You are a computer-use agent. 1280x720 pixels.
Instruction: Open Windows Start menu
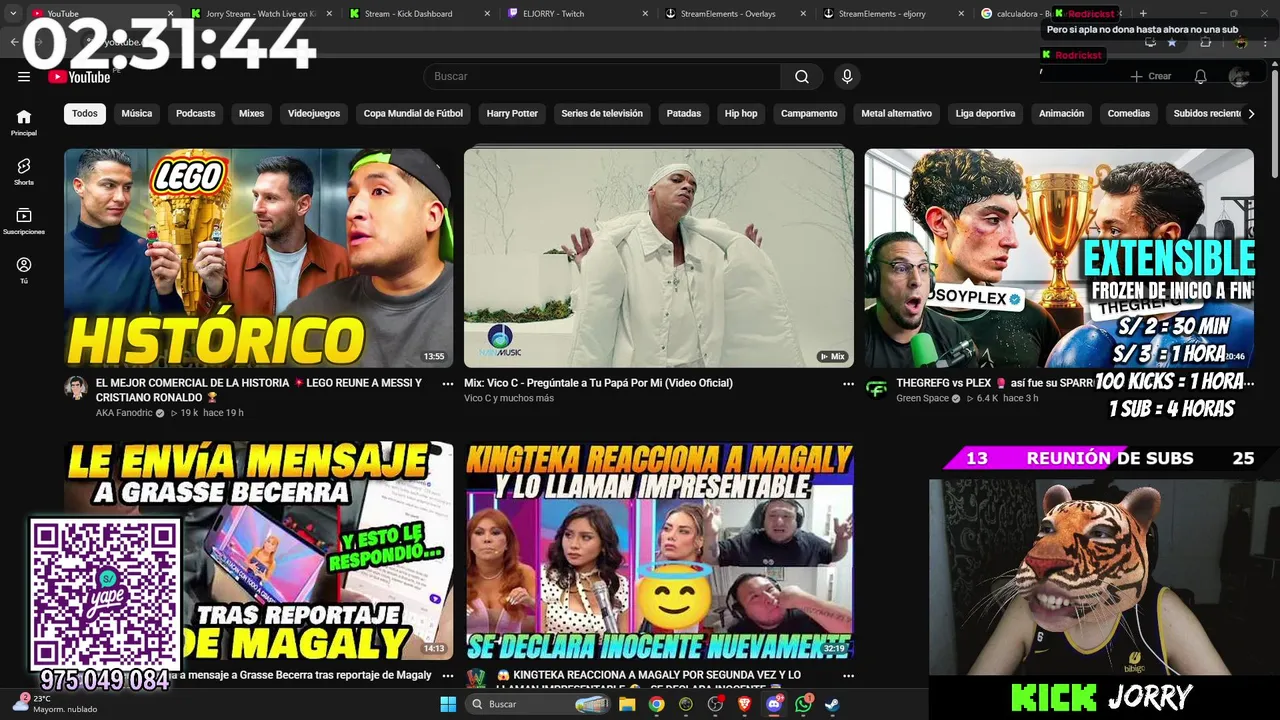pos(448,704)
